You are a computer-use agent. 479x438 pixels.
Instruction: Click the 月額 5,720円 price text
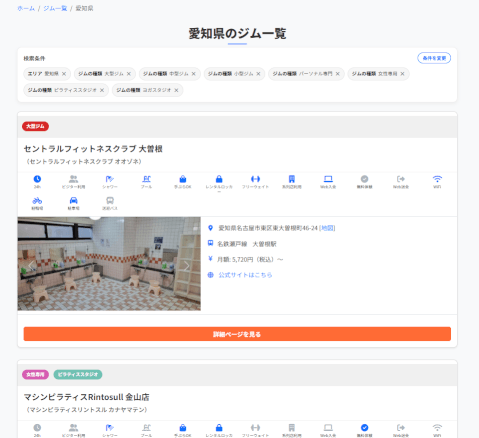coord(250,259)
